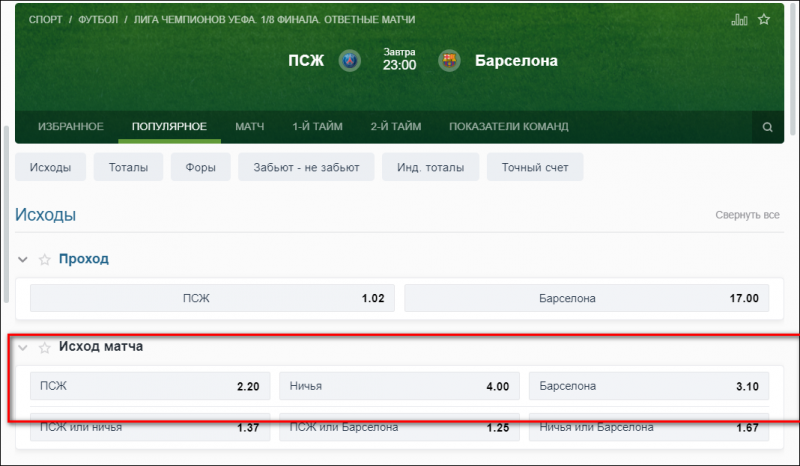The width and height of the screenshot is (800, 466).
Task: Click the Исход матча section title
Action: [x=101, y=347]
